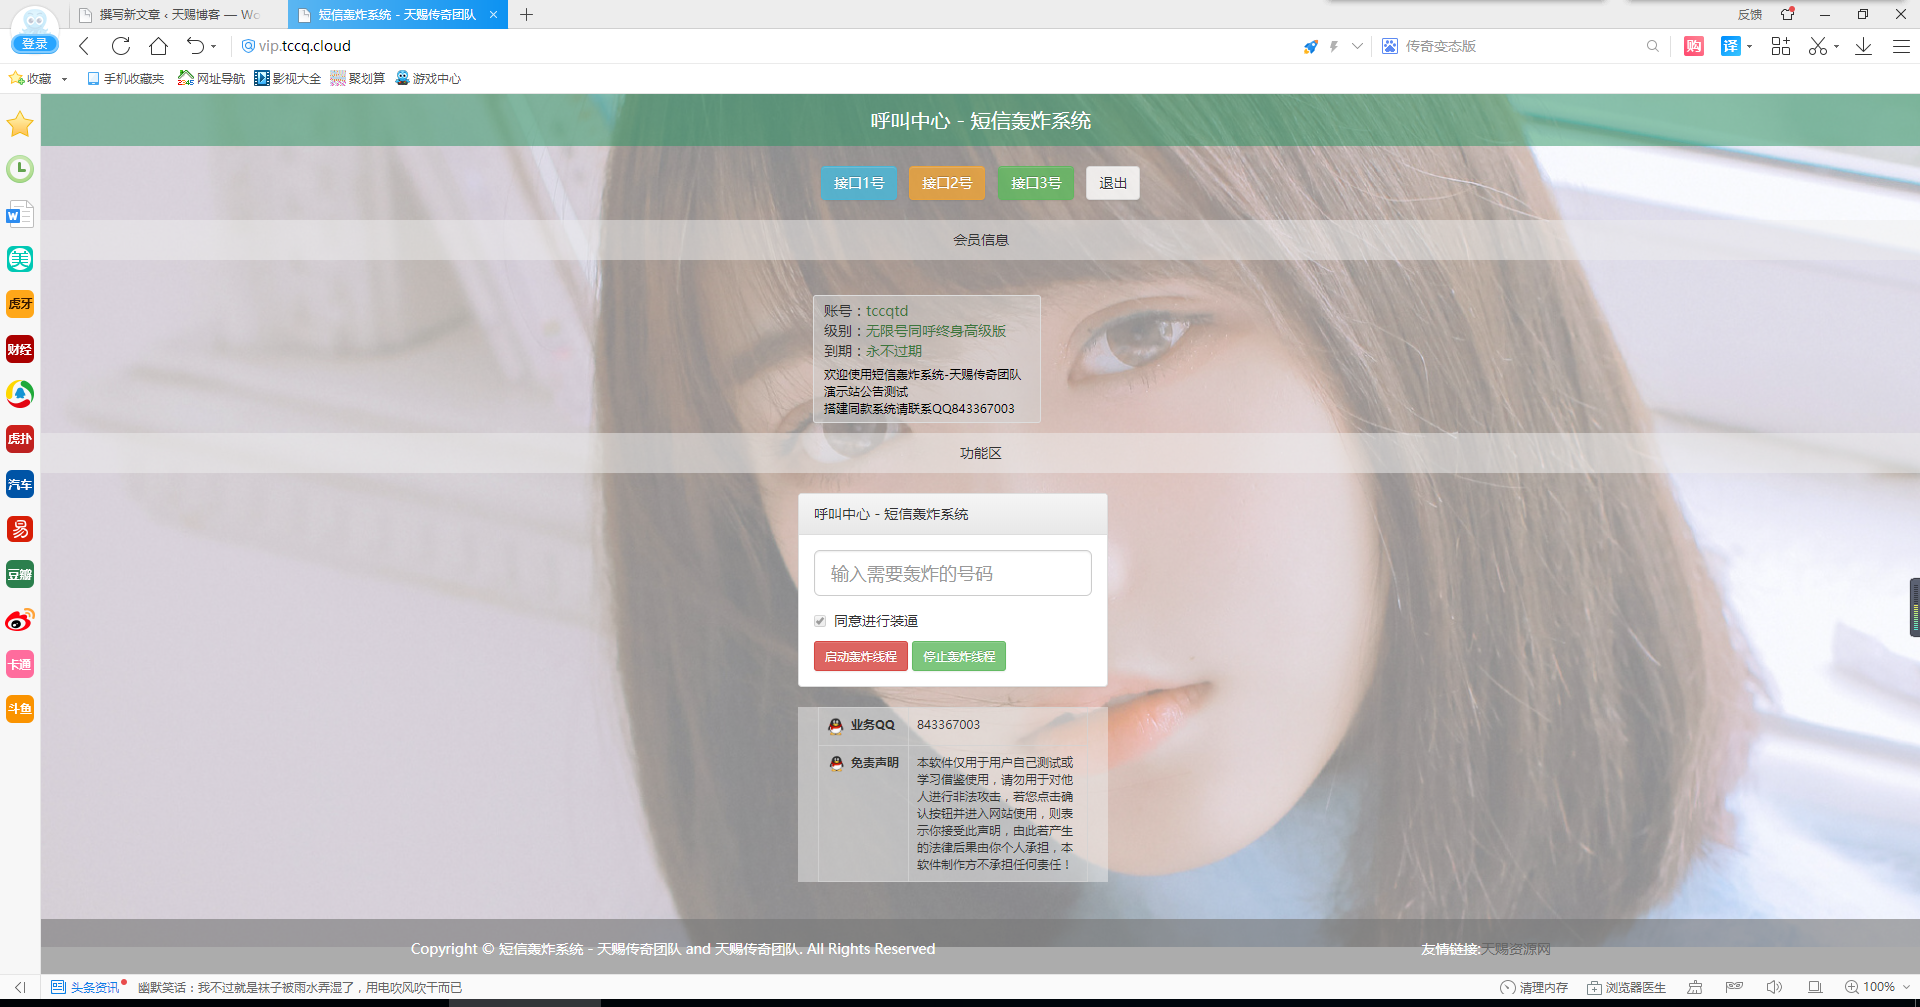Screen dimensions: 1920x1007
Task: Open the Huya (虎牙) sidebar shortcut
Action: tap(20, 304)
